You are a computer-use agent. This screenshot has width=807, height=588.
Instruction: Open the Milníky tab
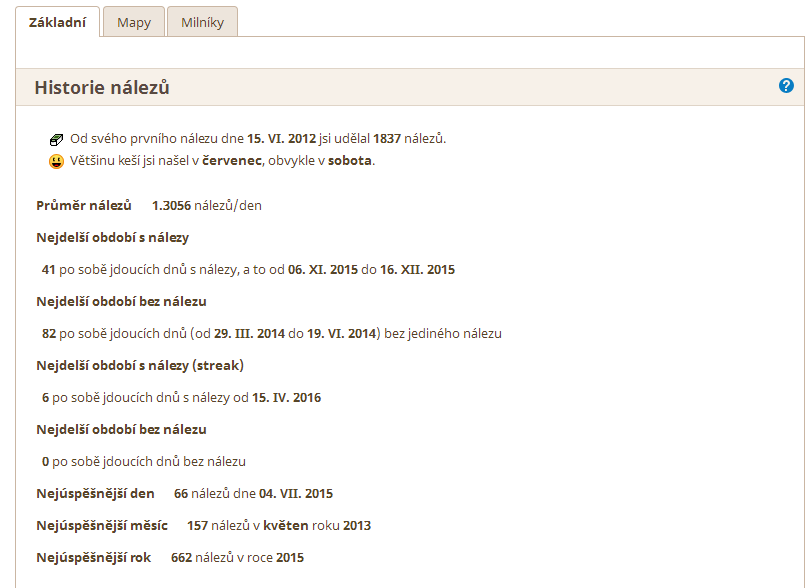(x=202, y=22)
